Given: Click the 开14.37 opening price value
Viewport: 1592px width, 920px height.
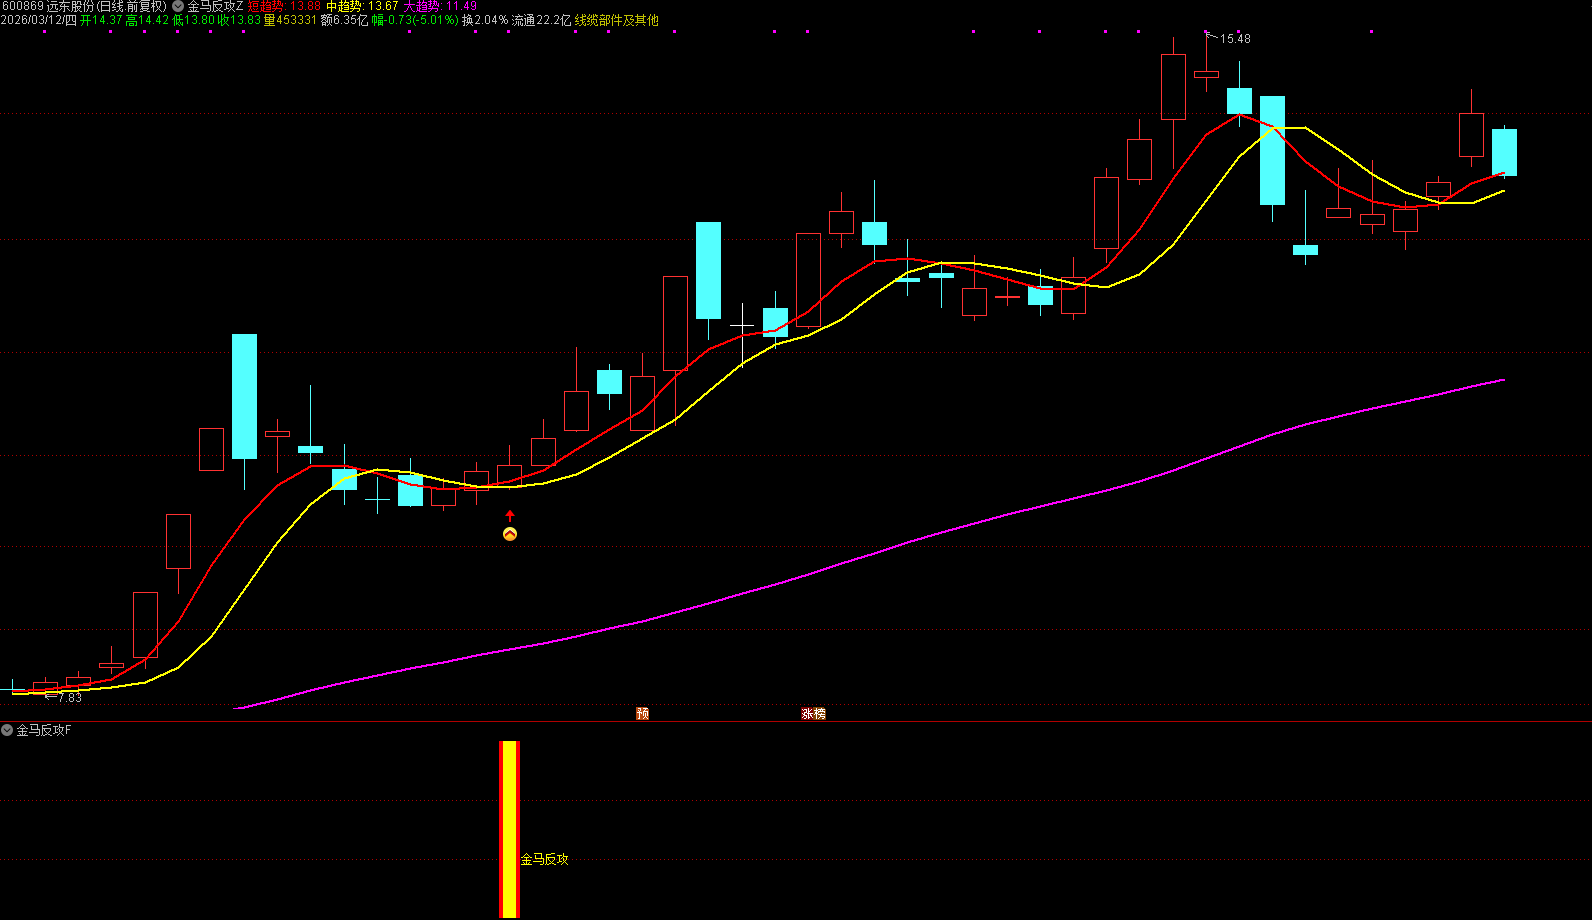Looking at the screenshot, I should coord(101,20).
